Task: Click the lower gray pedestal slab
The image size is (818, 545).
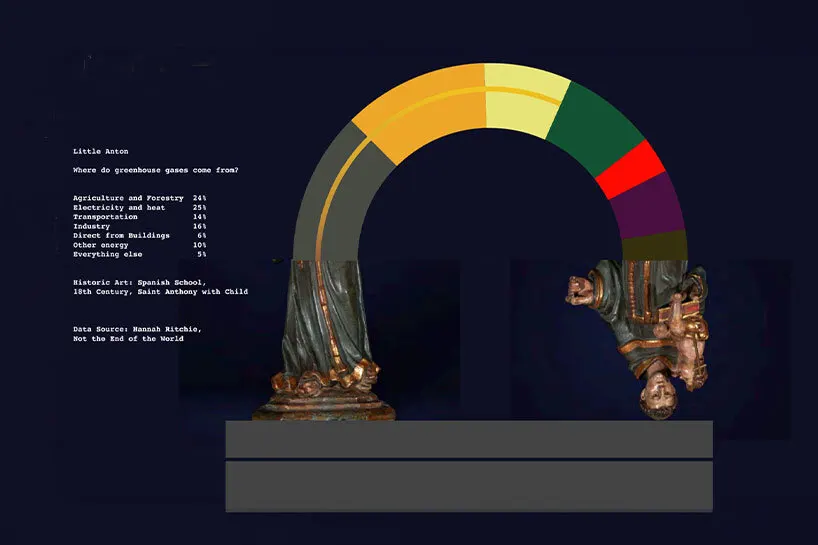Action: click(x=469, y=486)
